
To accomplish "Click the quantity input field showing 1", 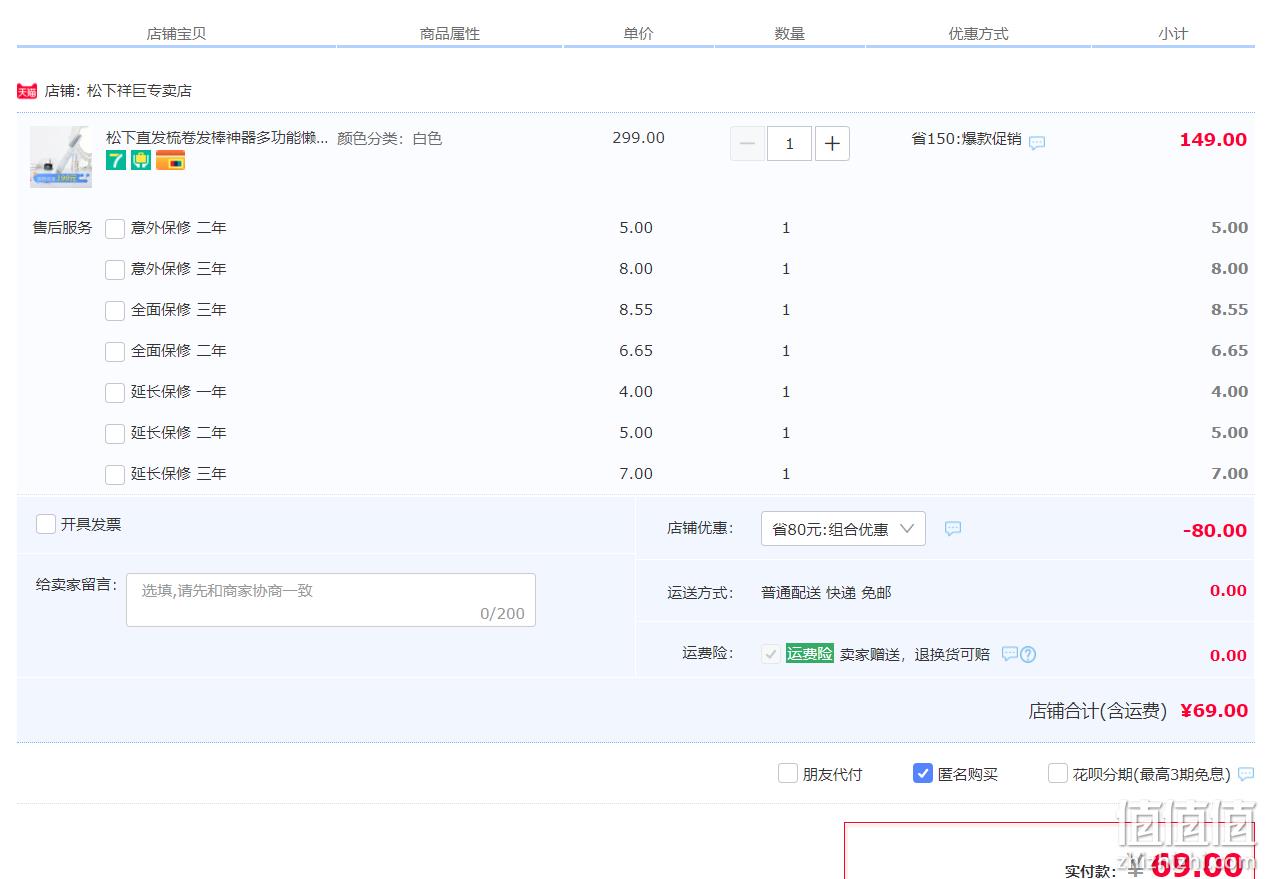I will click(x=789, y=144).
